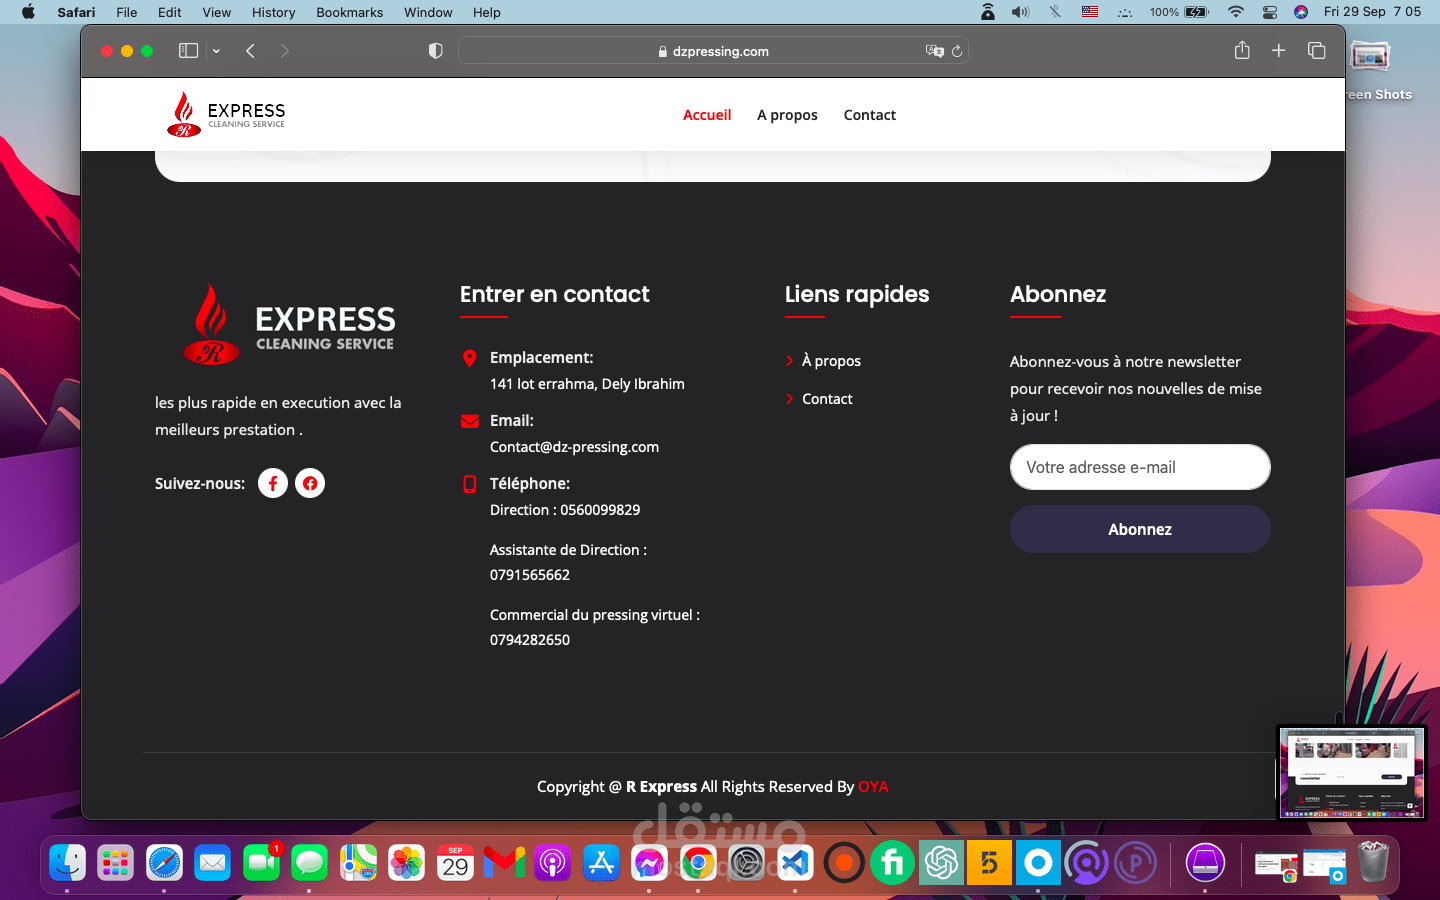Open the View menu
This screenshot has width=1440, height=900.
[217, 12]
